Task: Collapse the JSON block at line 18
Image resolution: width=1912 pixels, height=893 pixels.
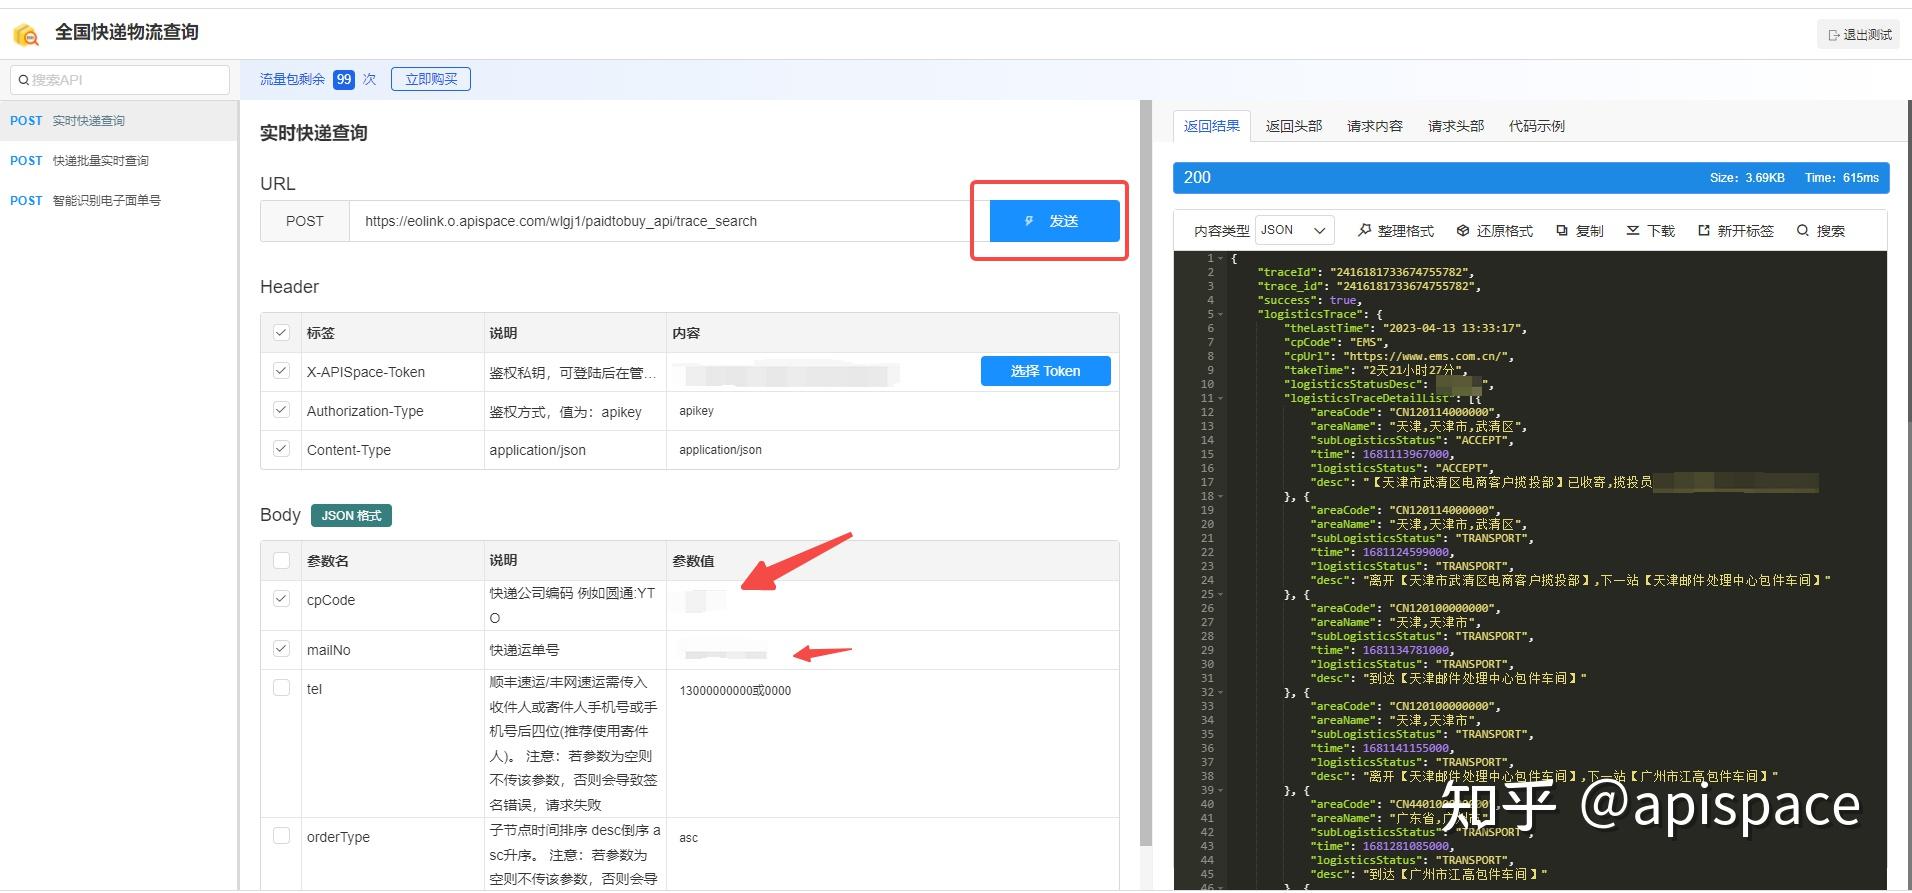Action: tap(1221, 496)
